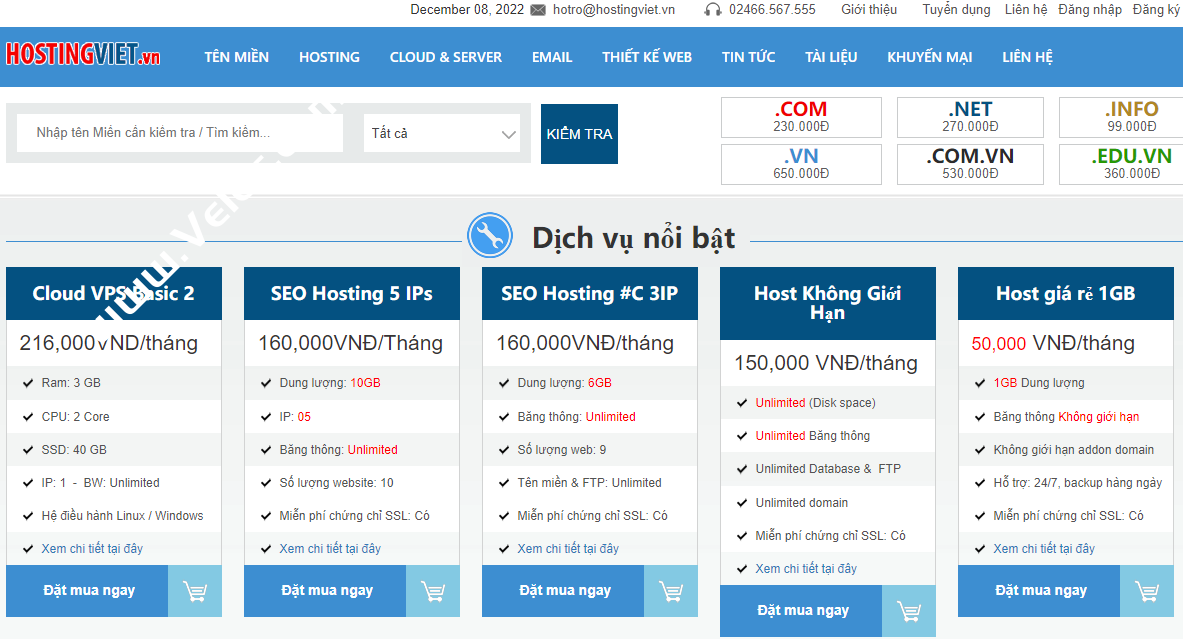Viewport: 1183px width, 639px height.
Task: Click the cart icon on Host giá rẻ 1GB card
Action: tap(1147, 591)
